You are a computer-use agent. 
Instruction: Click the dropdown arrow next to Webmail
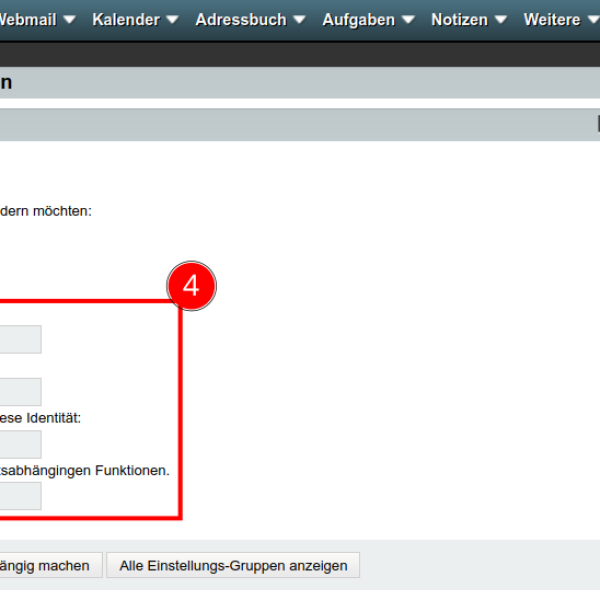coord(69,20)
